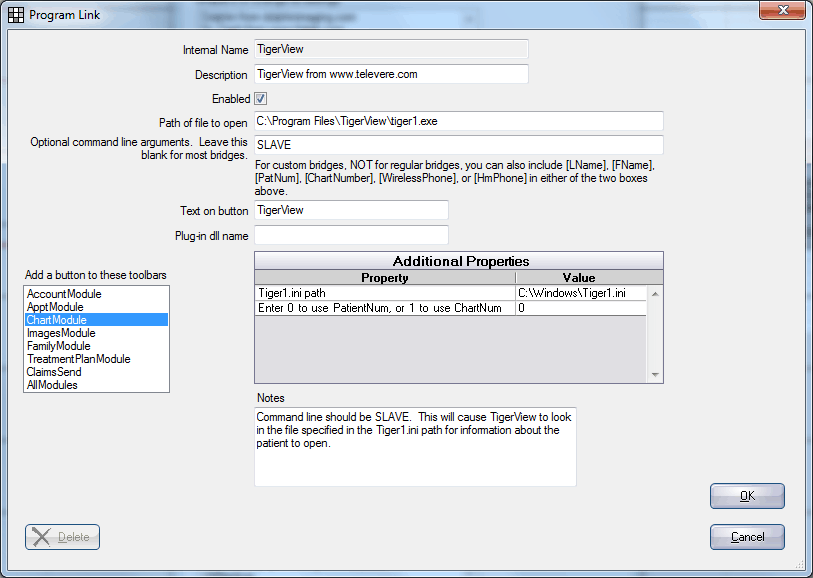Viewport: 813px width, 578px height.
Task: Click the X icon on Delete button
Action: (x=41, y=537)
